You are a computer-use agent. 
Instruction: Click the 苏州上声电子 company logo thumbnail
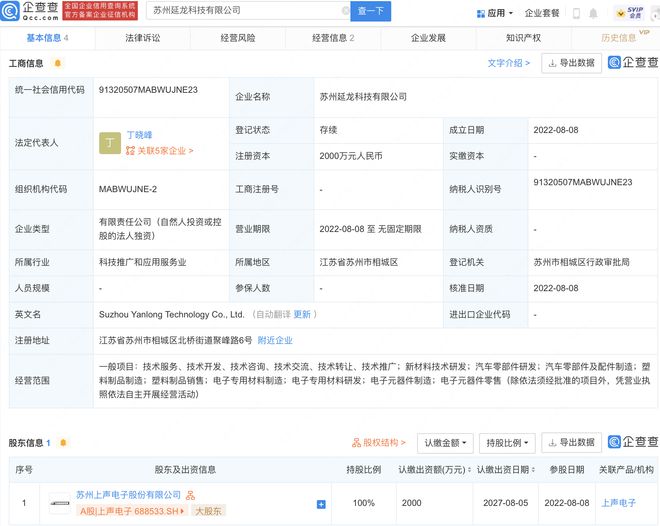click(59, 503)
